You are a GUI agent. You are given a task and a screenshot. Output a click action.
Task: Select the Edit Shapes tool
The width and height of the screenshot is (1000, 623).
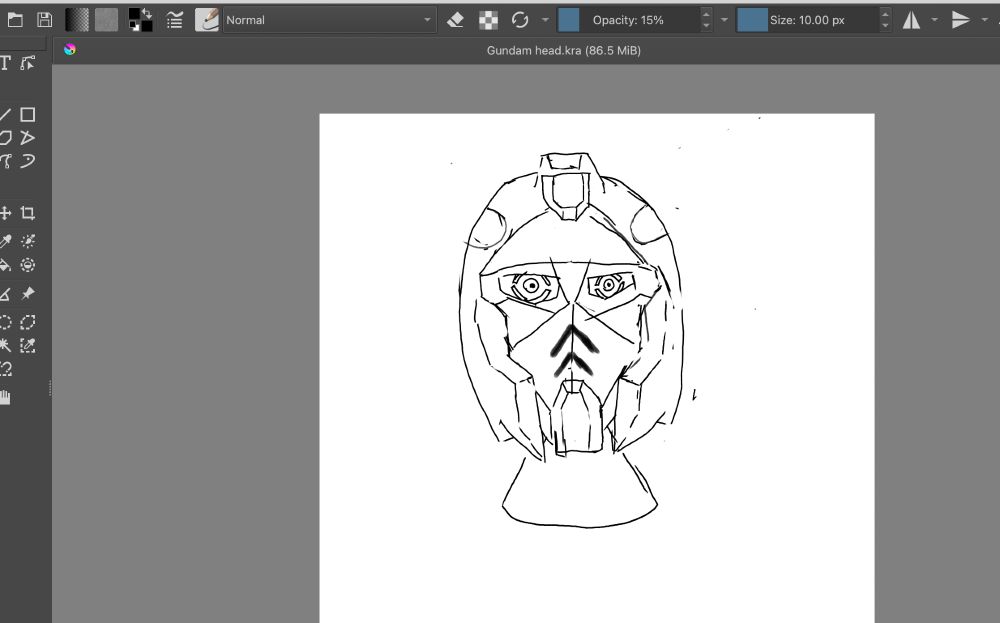(x=27, y=62)
